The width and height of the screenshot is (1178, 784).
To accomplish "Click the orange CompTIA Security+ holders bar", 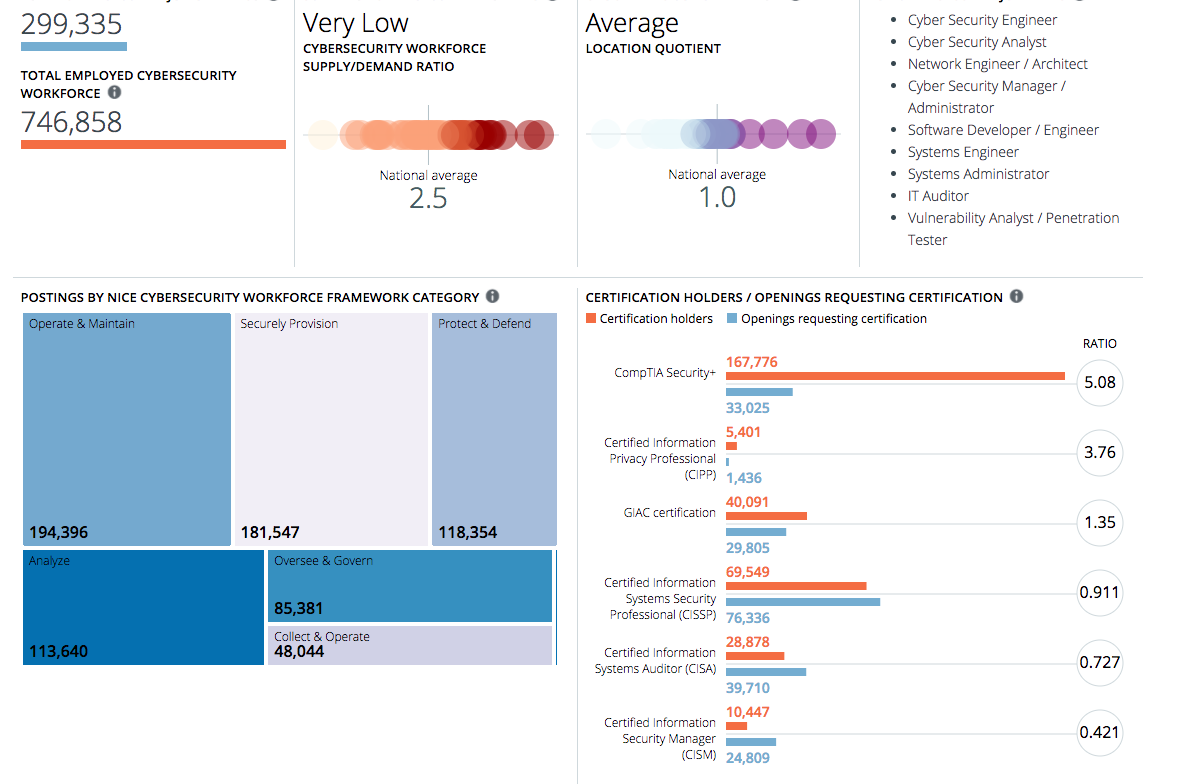I will (x=895, y=376).
